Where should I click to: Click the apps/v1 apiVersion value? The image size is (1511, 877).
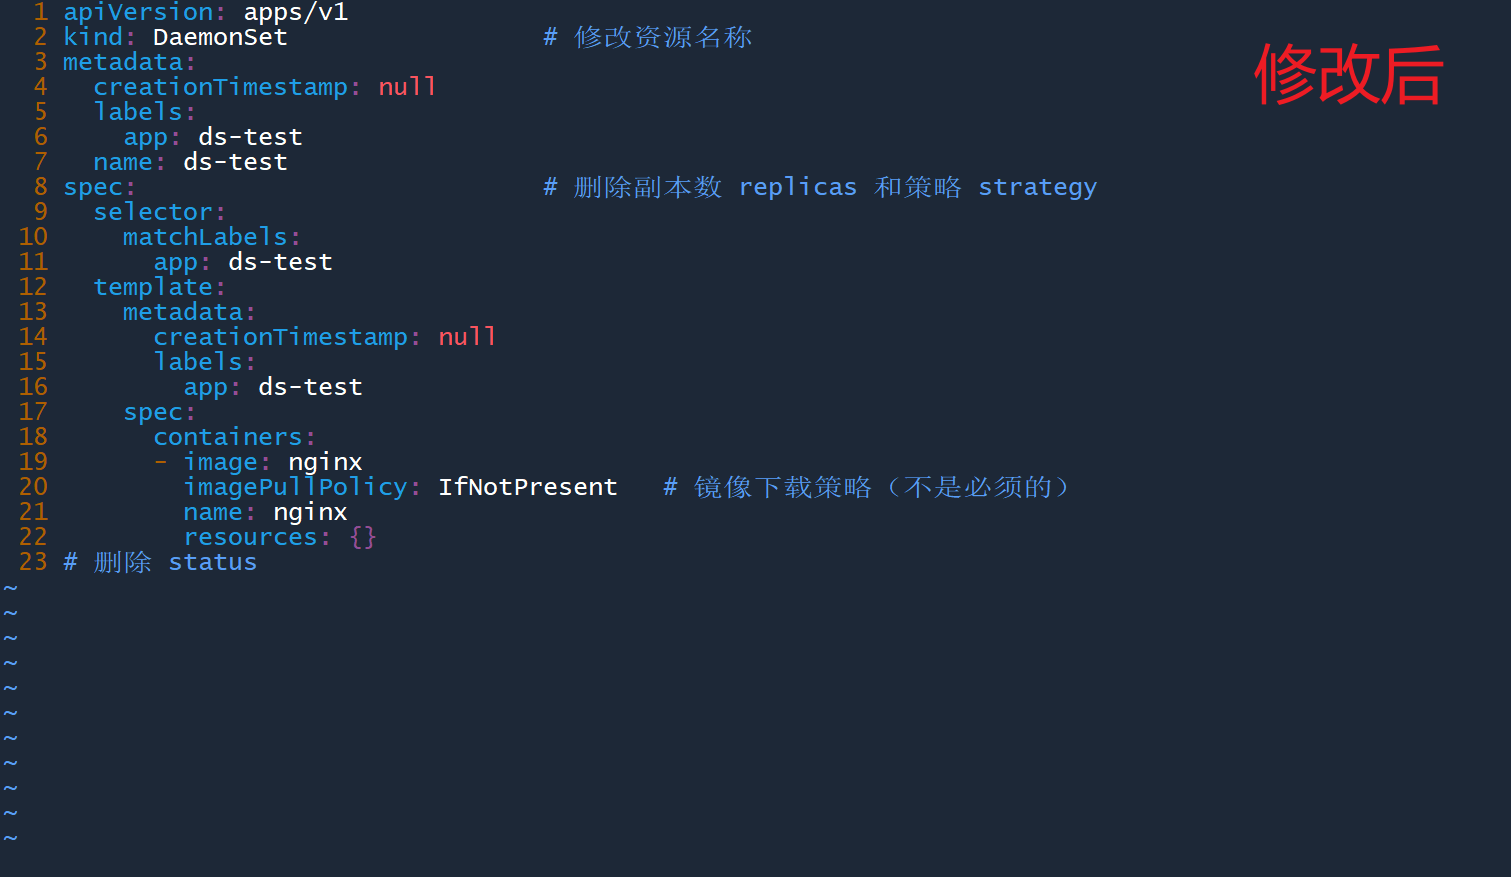tap(295, 12)
